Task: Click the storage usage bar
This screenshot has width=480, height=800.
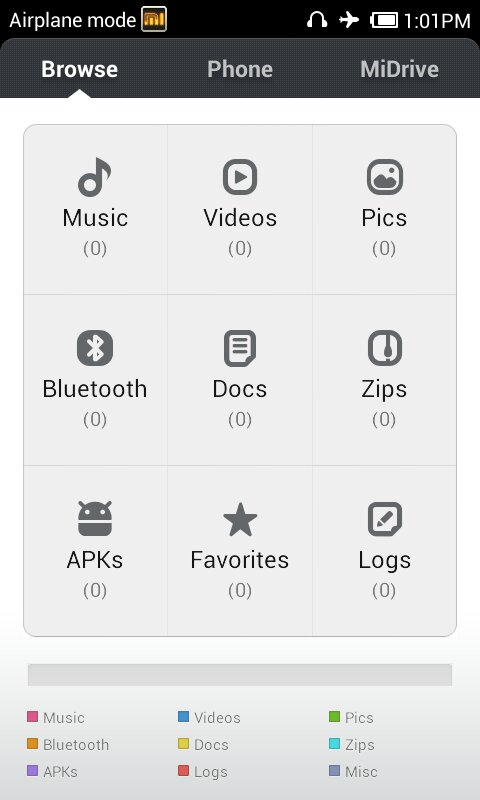Action: coord(240,675)
